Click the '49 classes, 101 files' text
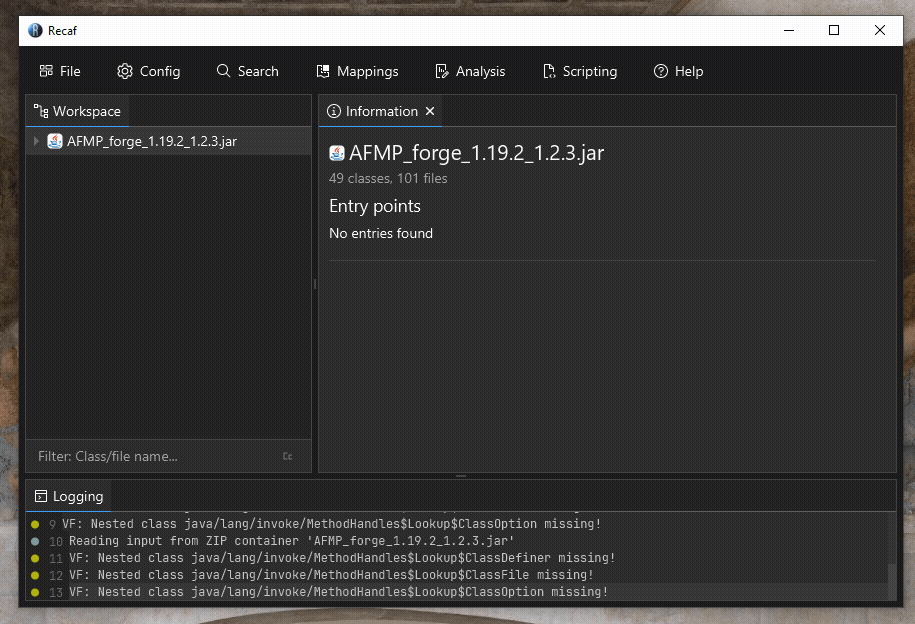915x624 pixels. coord(388,179)
